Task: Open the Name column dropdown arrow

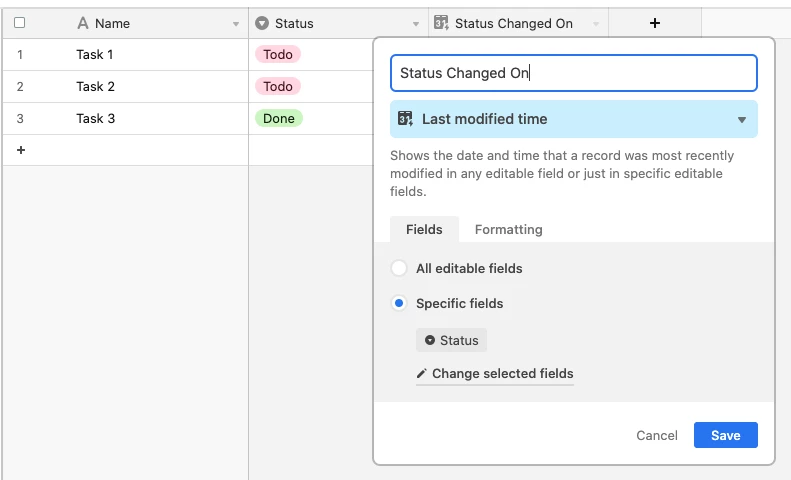Action: coord(236,24)
